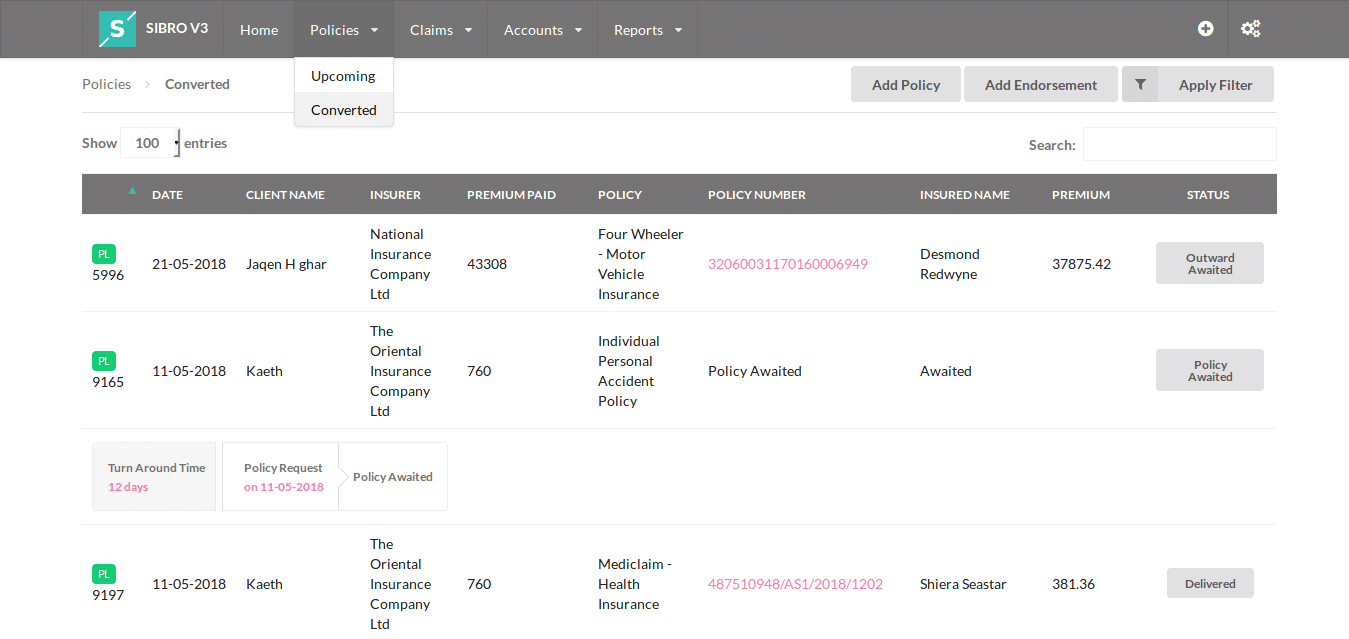Click the filter funnel icon
Screen dimensions: 1349x639
pyautogui.click(x=1140, y=85)
